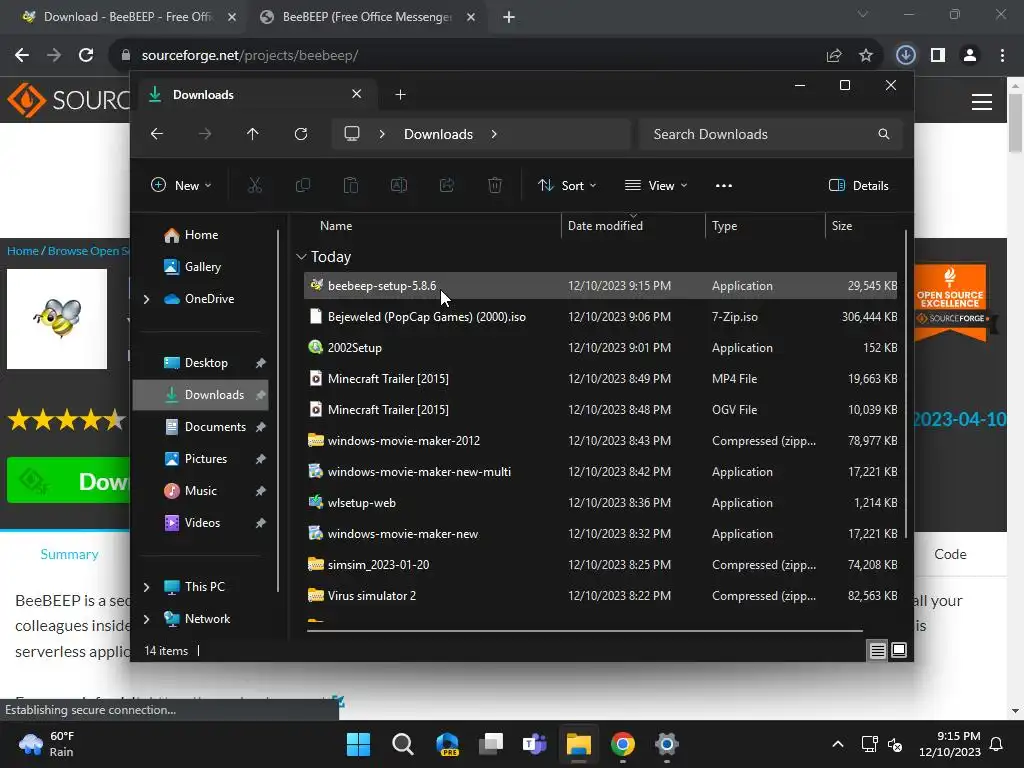The image size is (1024, 768).
Task: Add a new File Explorer tab
Action: click(x=400, y=95)
